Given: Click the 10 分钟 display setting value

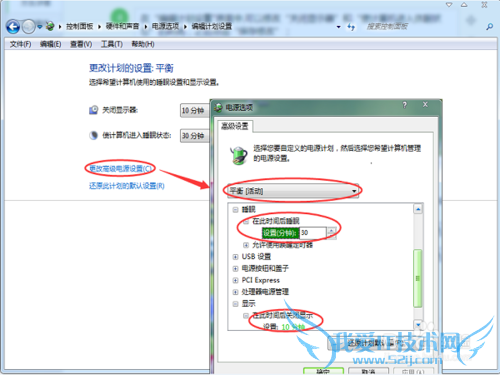Looking at the screenshot, I should point(293,327).
